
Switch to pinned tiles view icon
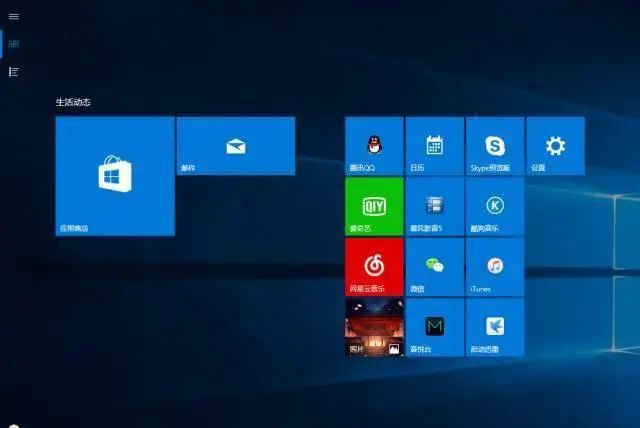coord(14,44)
